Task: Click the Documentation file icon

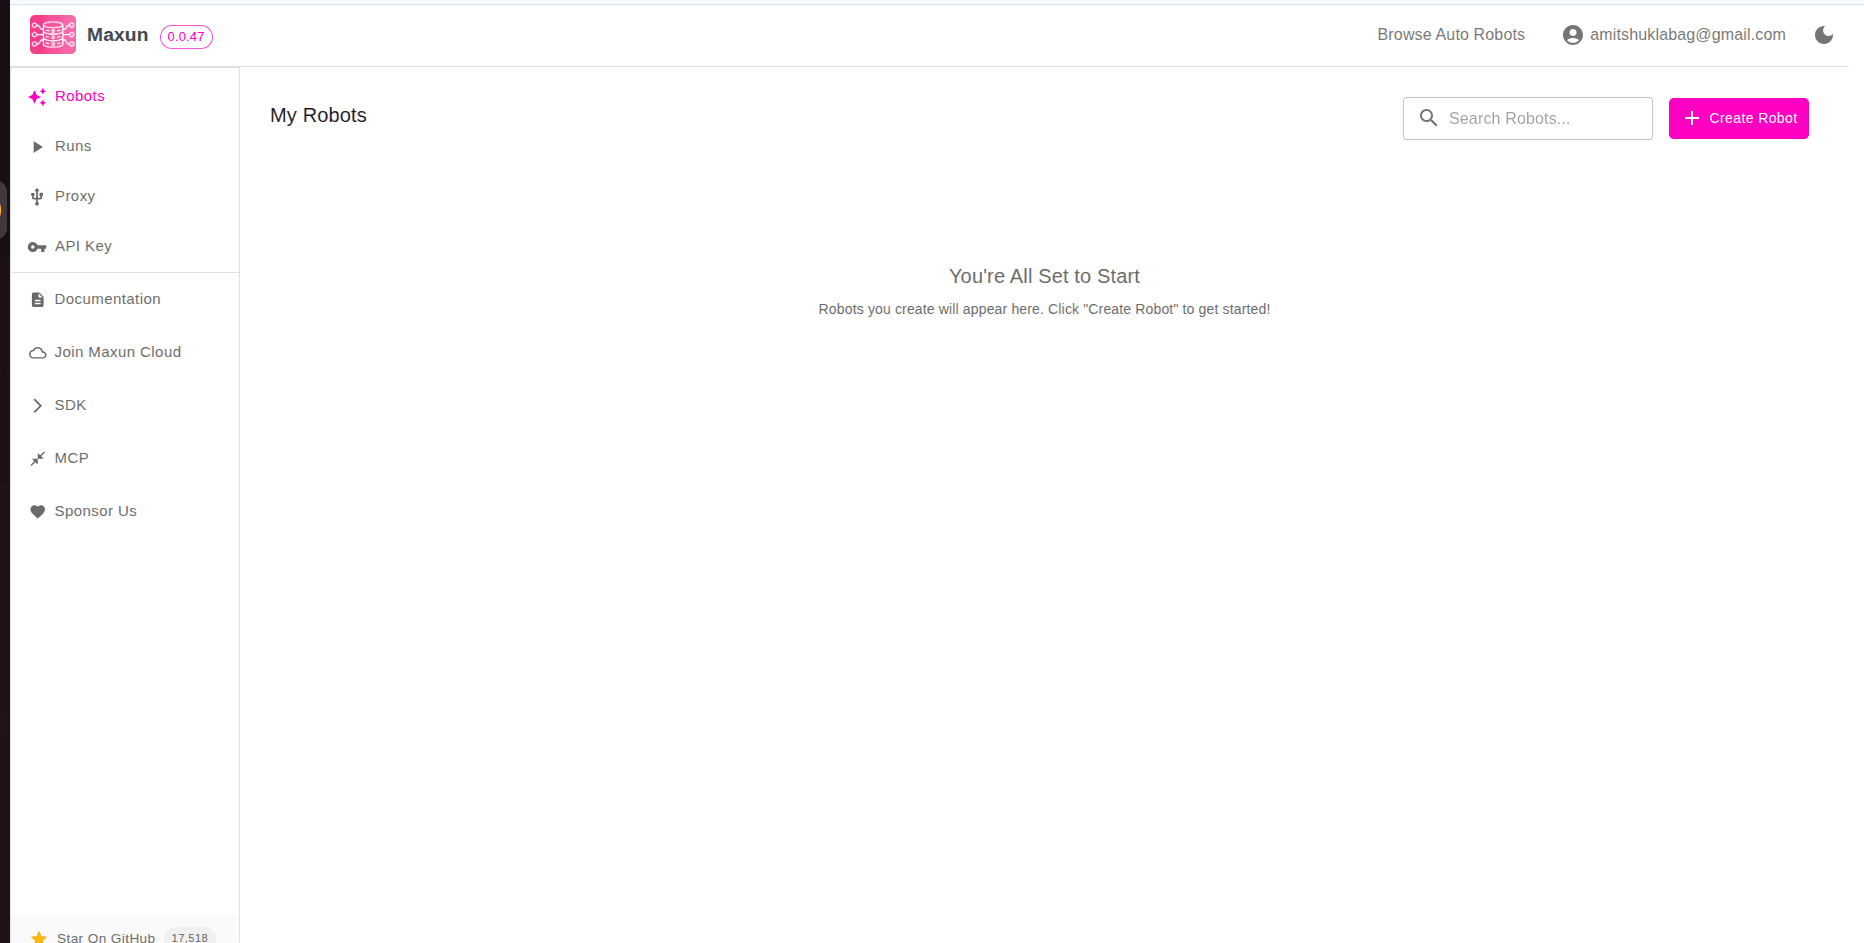Action: pos(37,300)
